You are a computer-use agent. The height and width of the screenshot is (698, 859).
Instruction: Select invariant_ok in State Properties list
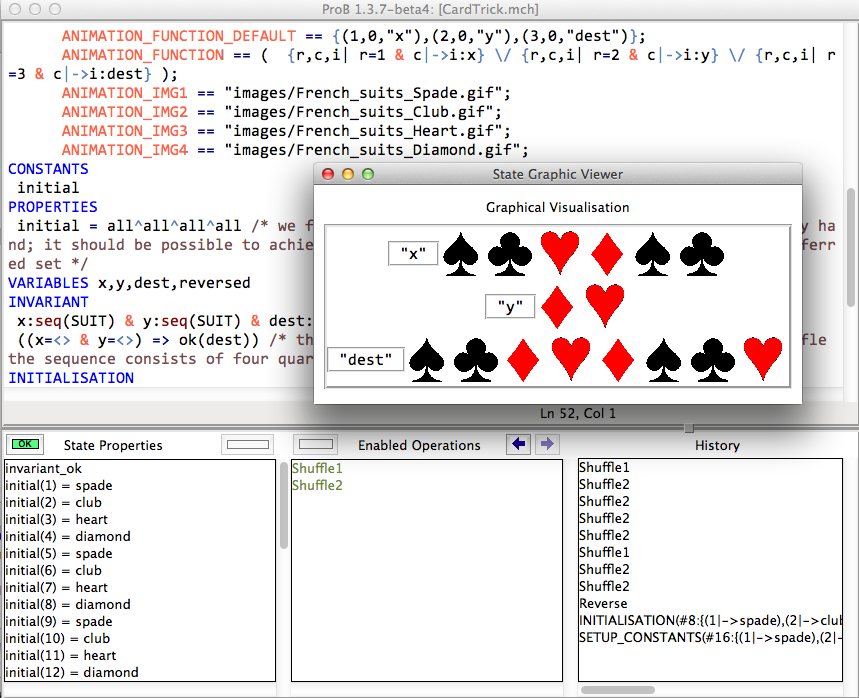click(42, 468)
